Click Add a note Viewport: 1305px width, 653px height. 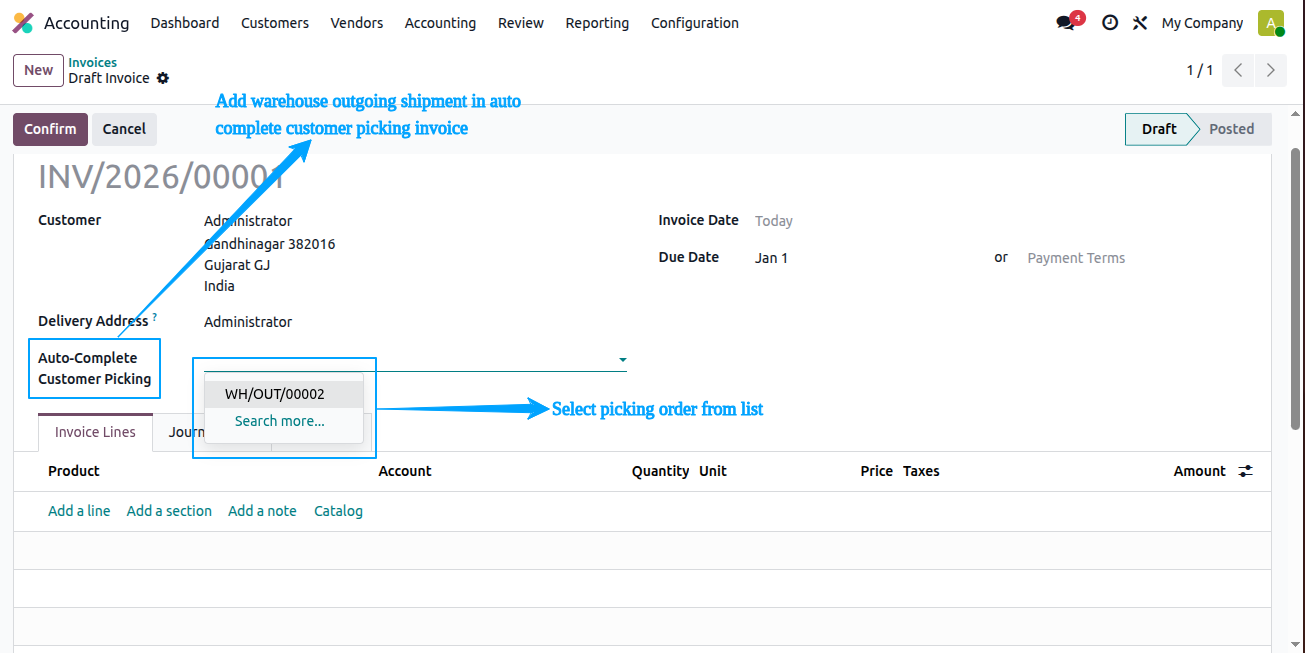coord(262,511)
